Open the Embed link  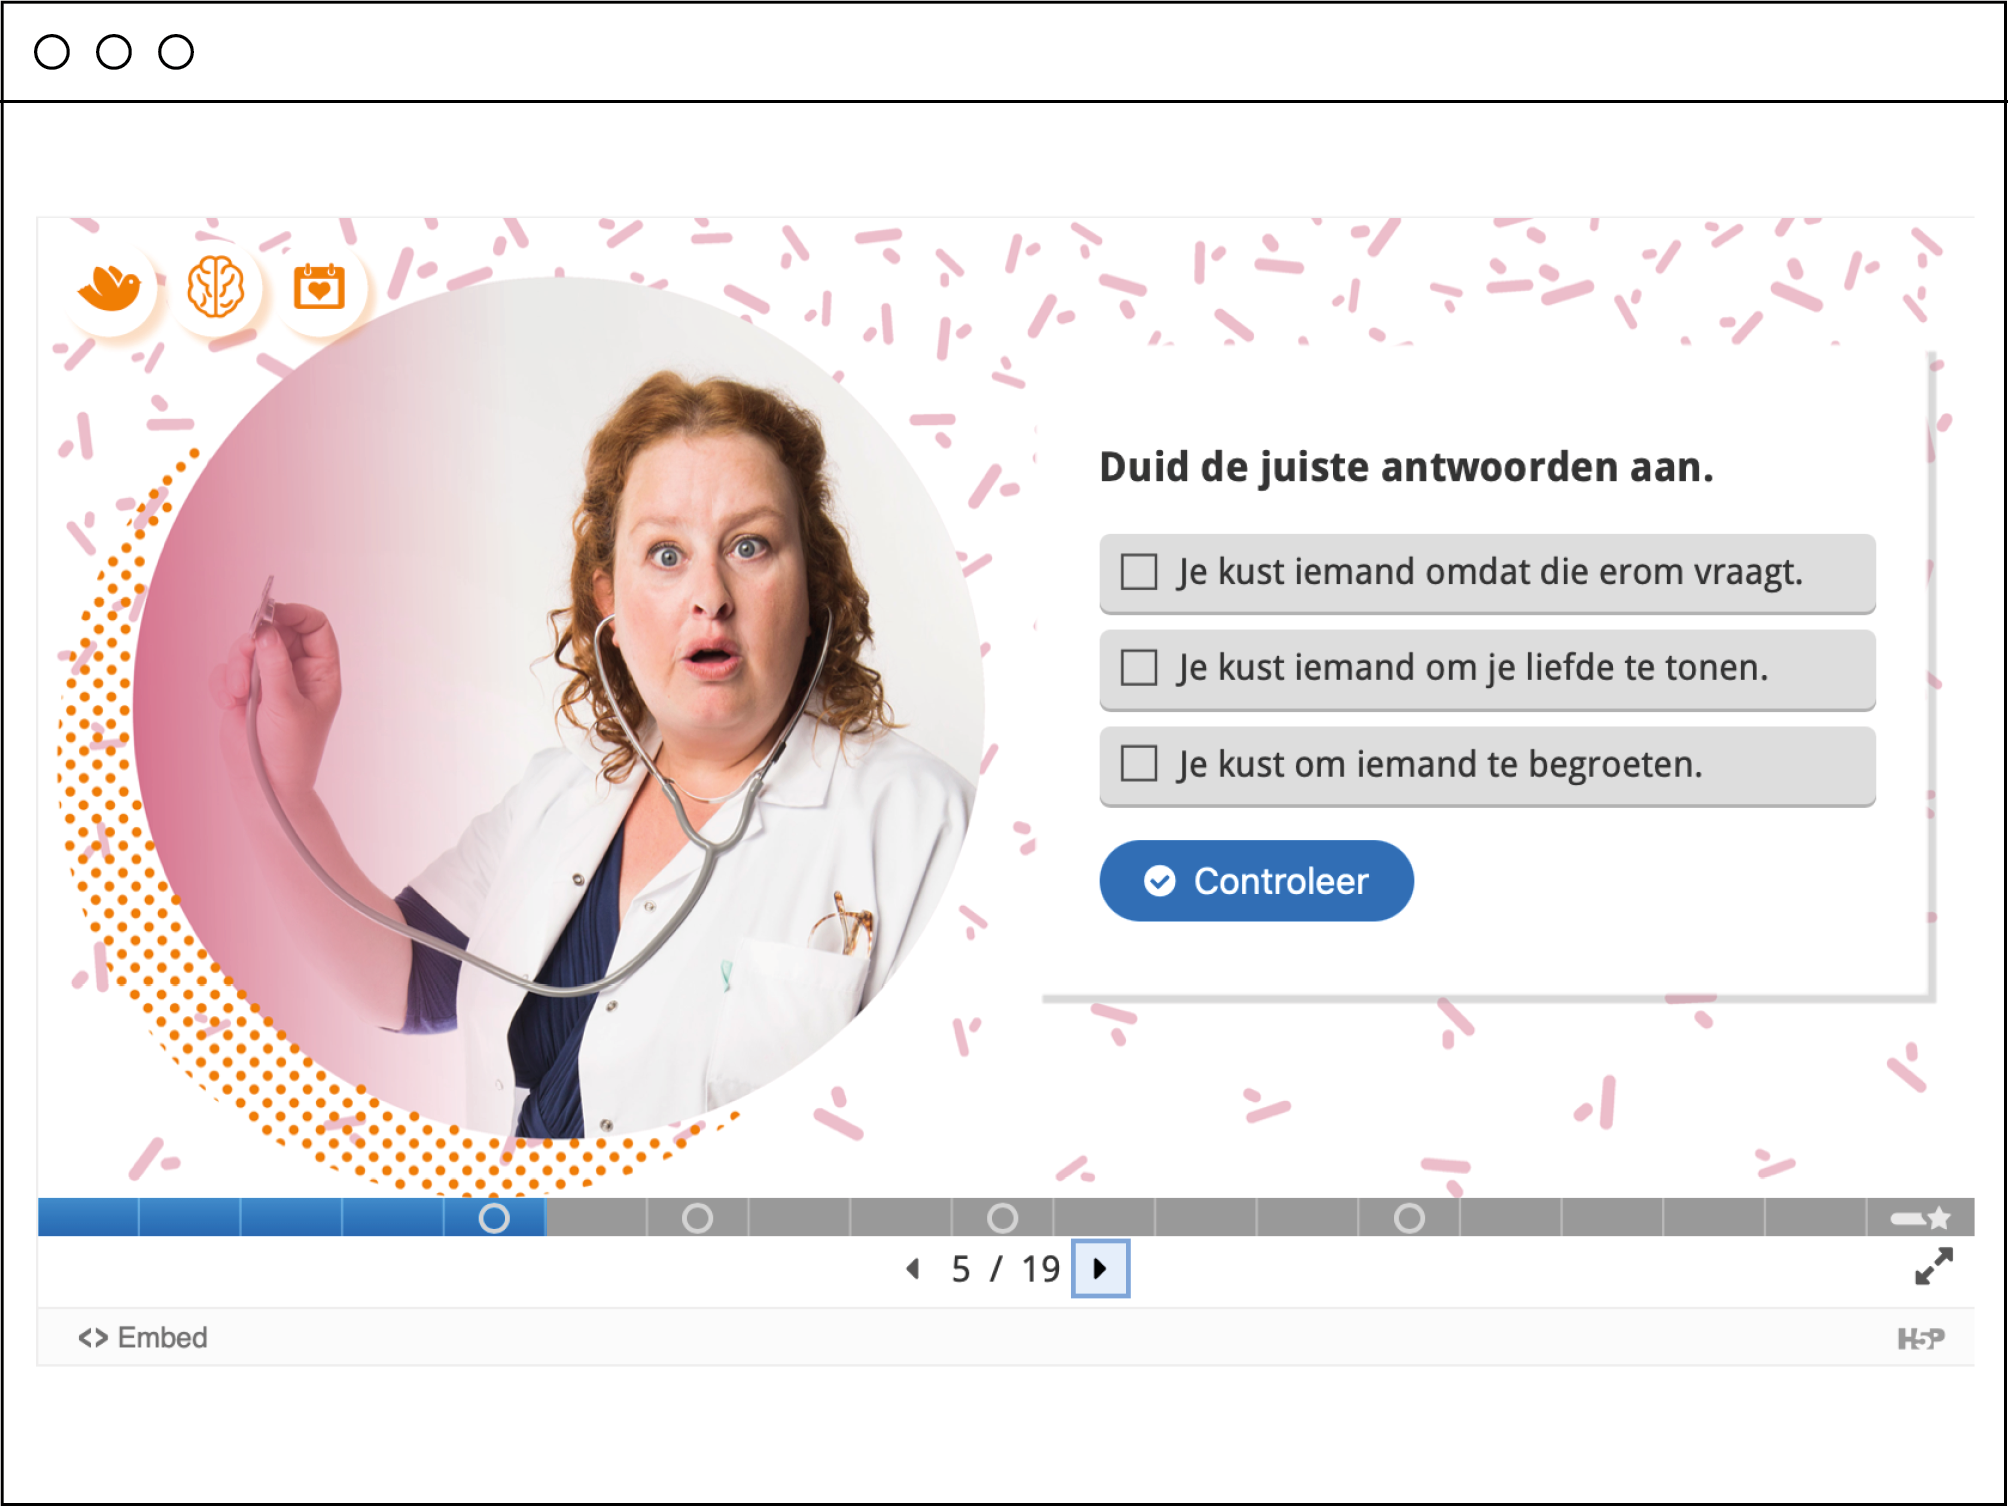pos(143,1337)
